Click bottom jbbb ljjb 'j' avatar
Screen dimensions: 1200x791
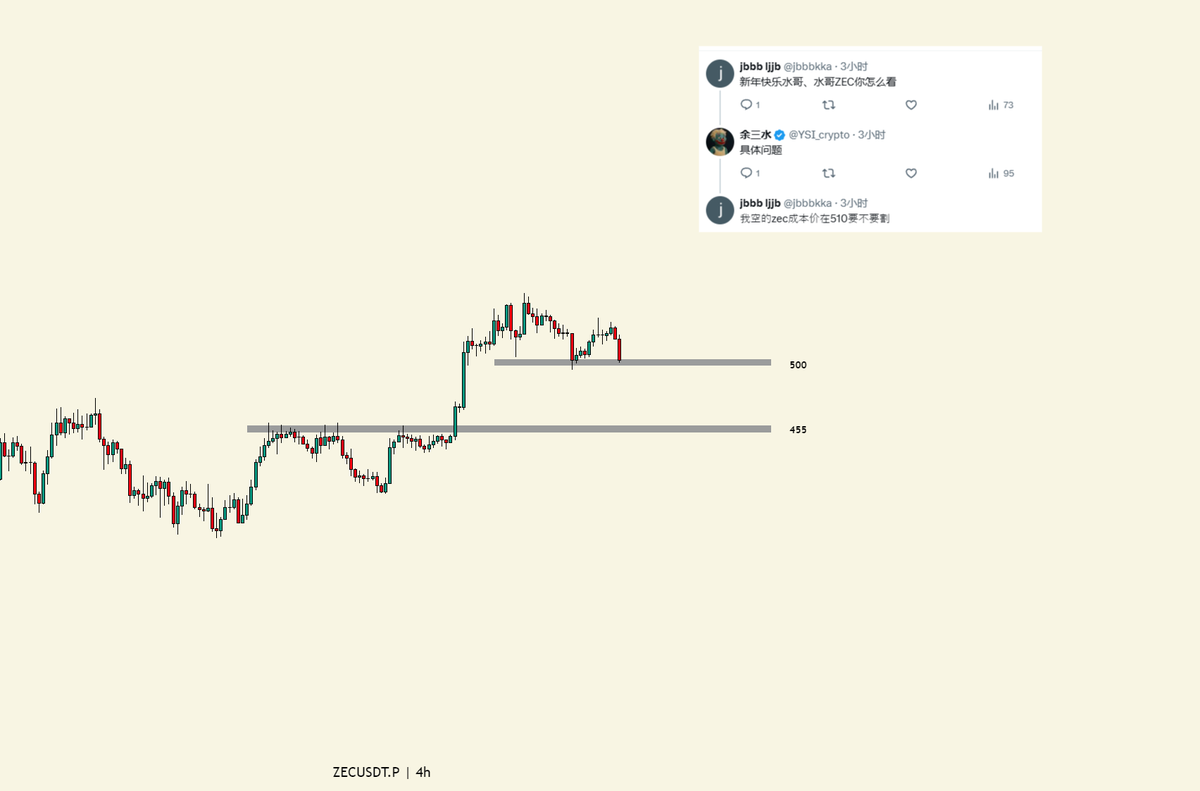(x=720, y=210)
